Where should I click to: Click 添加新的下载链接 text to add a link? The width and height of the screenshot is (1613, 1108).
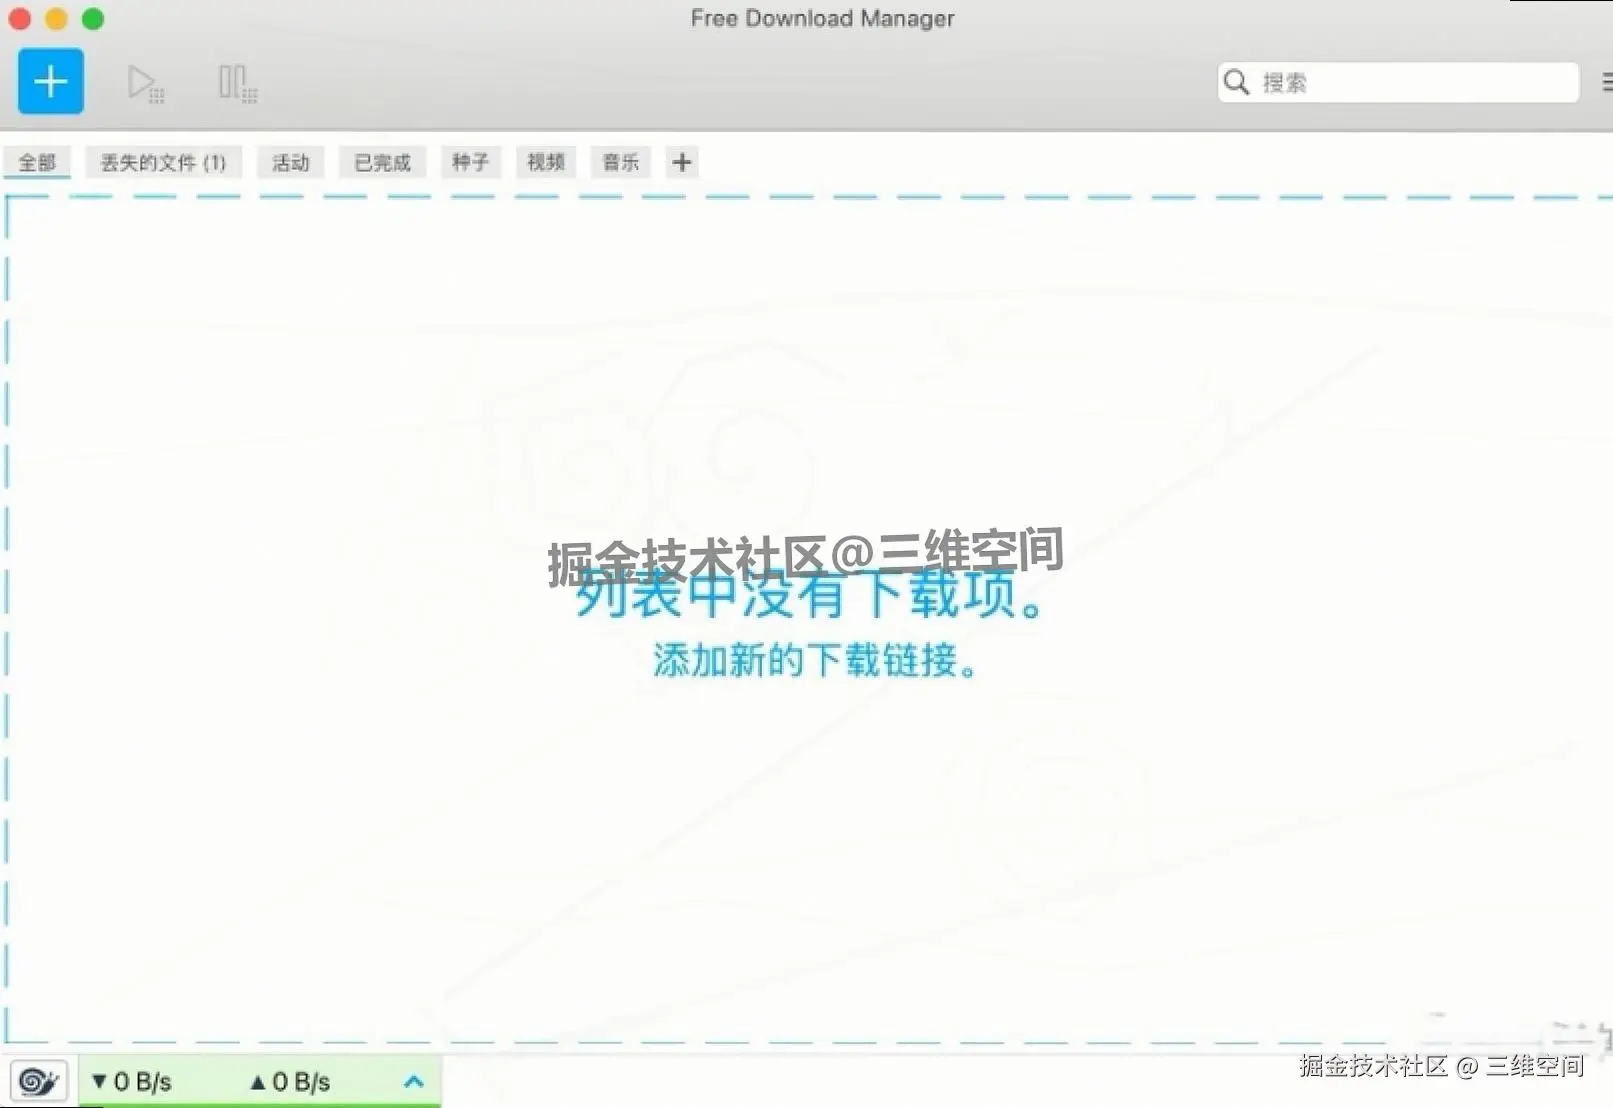tap(812, 660)
